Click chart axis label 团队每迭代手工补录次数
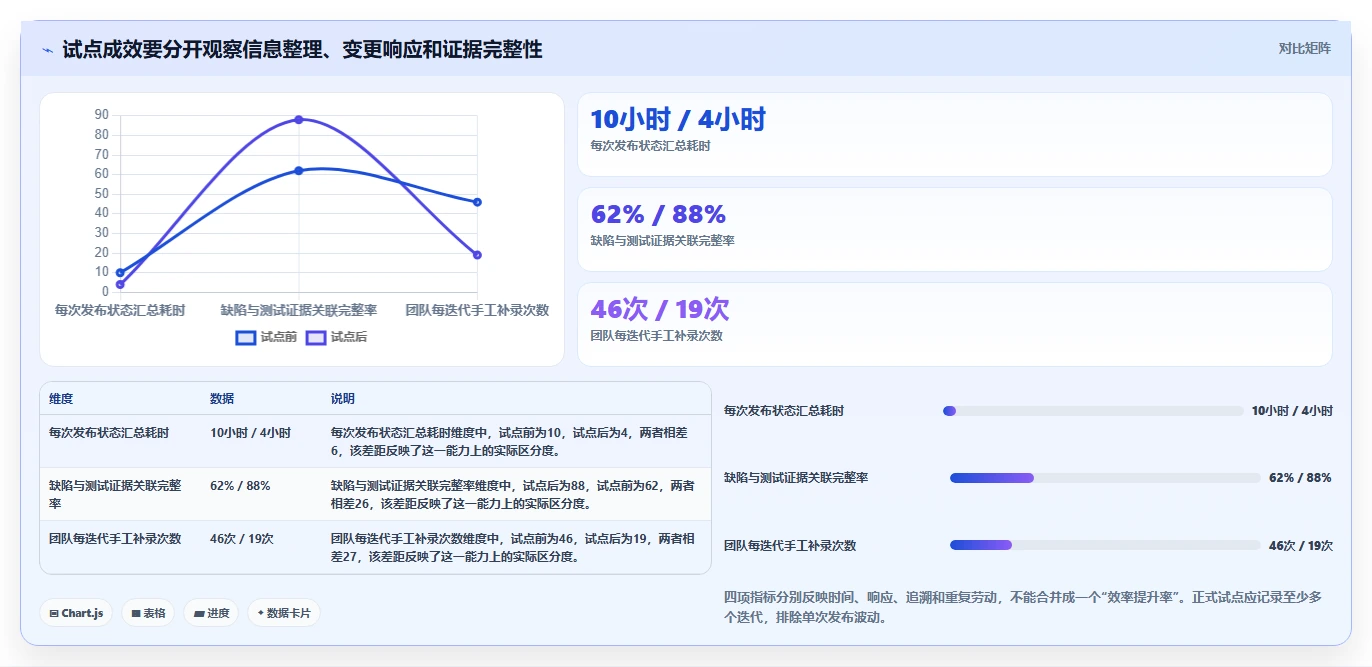 click(477, 310)
